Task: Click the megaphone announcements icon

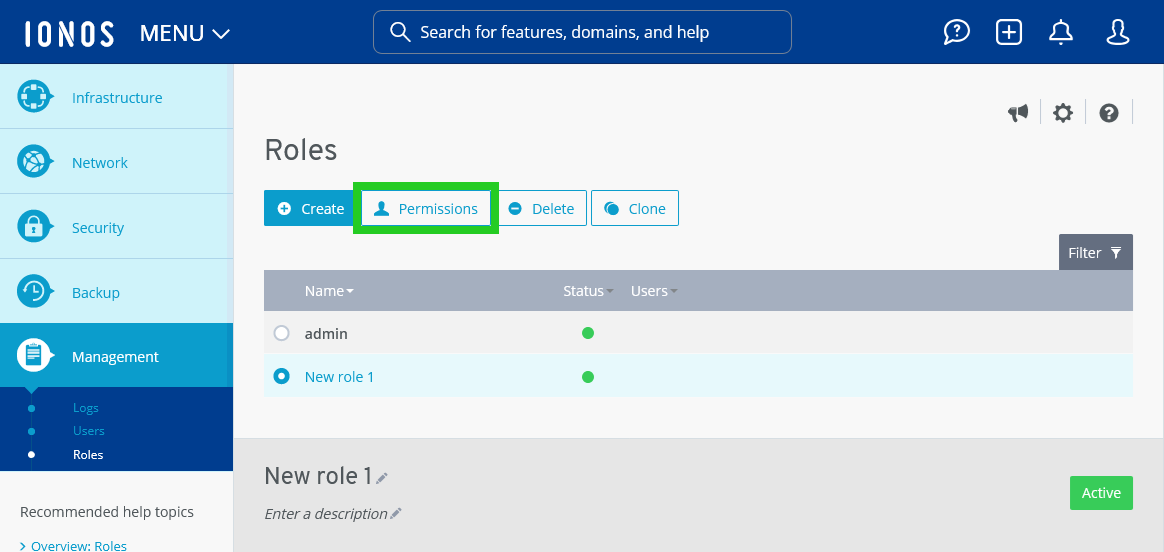Action: click(x=1018, y=113)
